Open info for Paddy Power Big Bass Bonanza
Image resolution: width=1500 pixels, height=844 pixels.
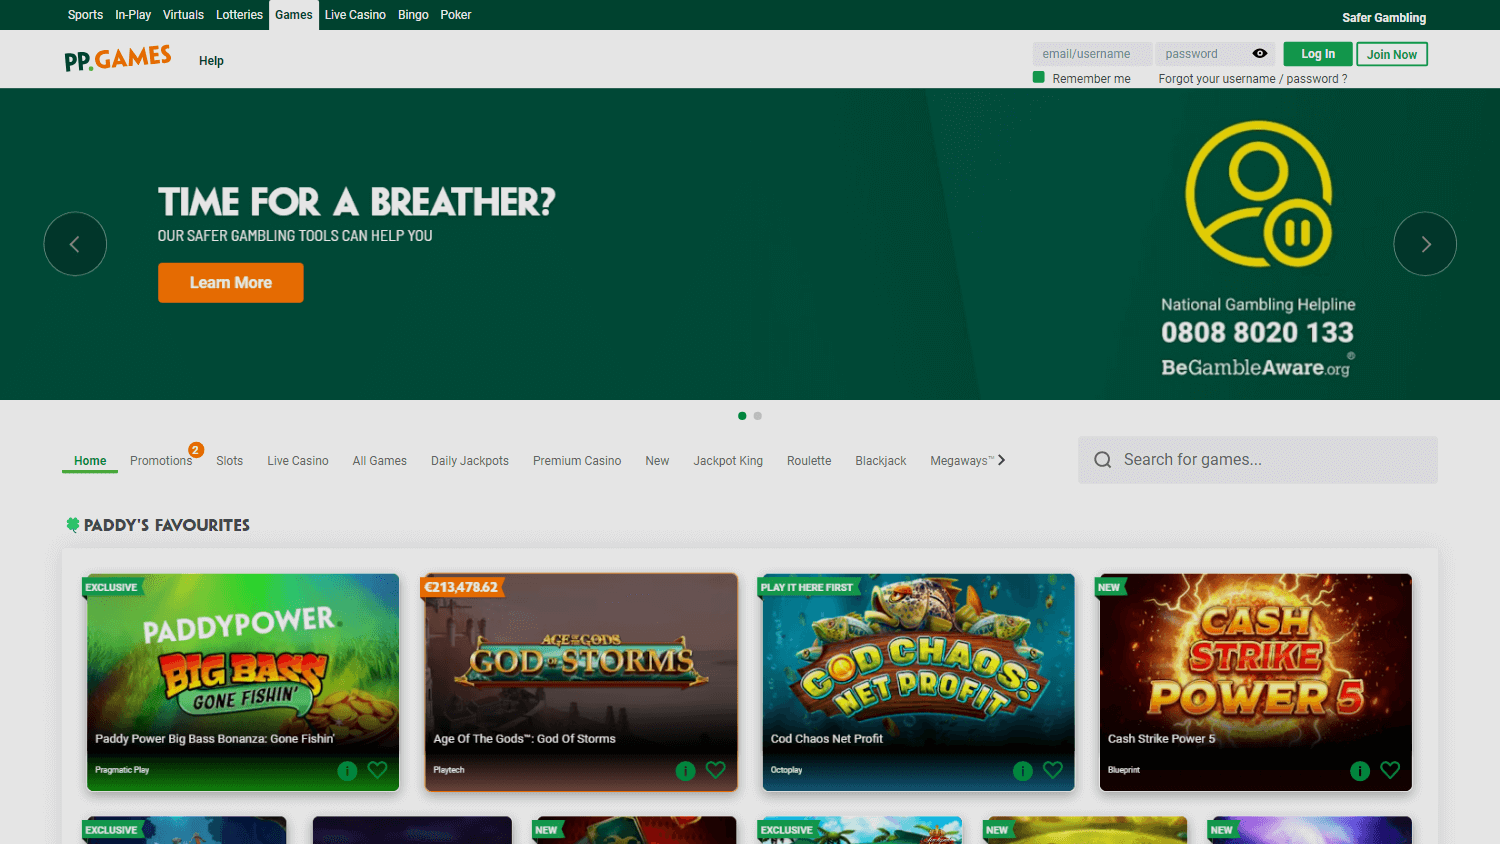point(347,771)
